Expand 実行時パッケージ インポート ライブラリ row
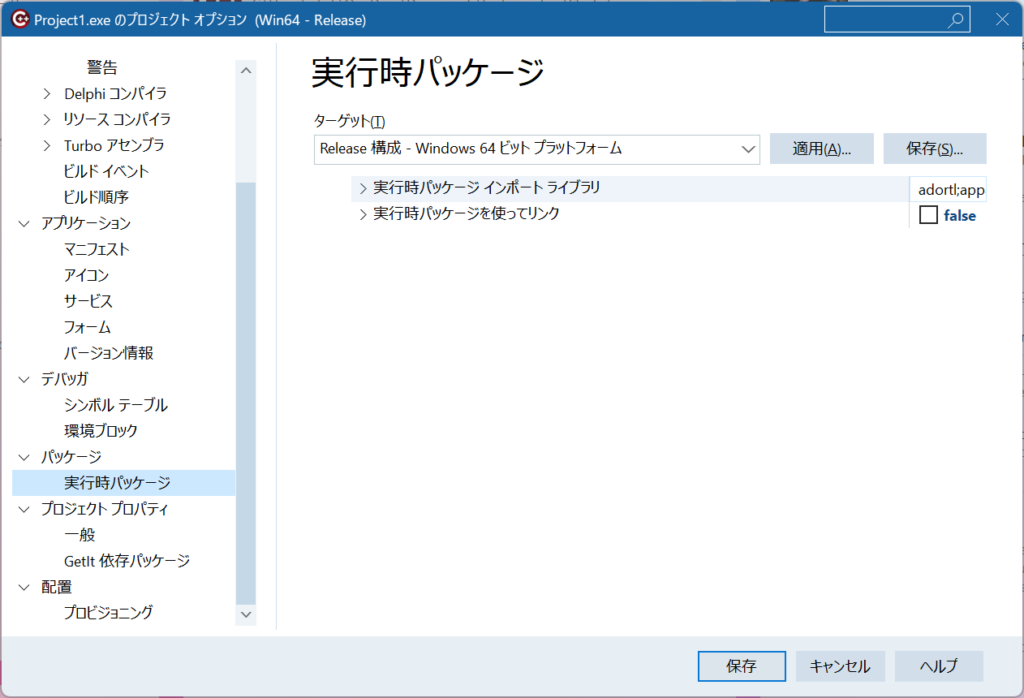The image size is (1024, 698). coord(363,188)
